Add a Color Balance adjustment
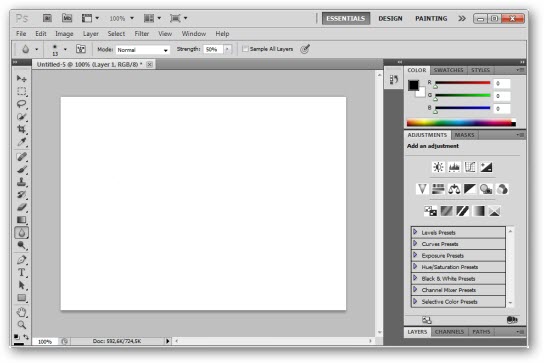 pos(454,189)
